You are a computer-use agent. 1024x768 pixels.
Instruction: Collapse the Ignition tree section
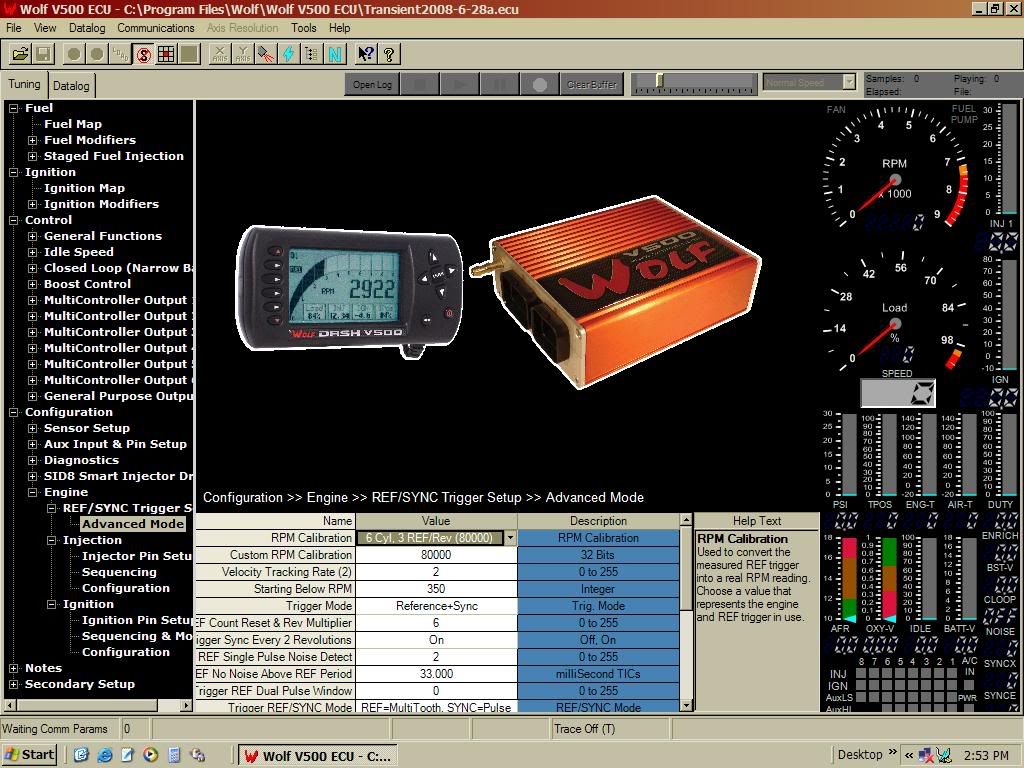point(14,172)
